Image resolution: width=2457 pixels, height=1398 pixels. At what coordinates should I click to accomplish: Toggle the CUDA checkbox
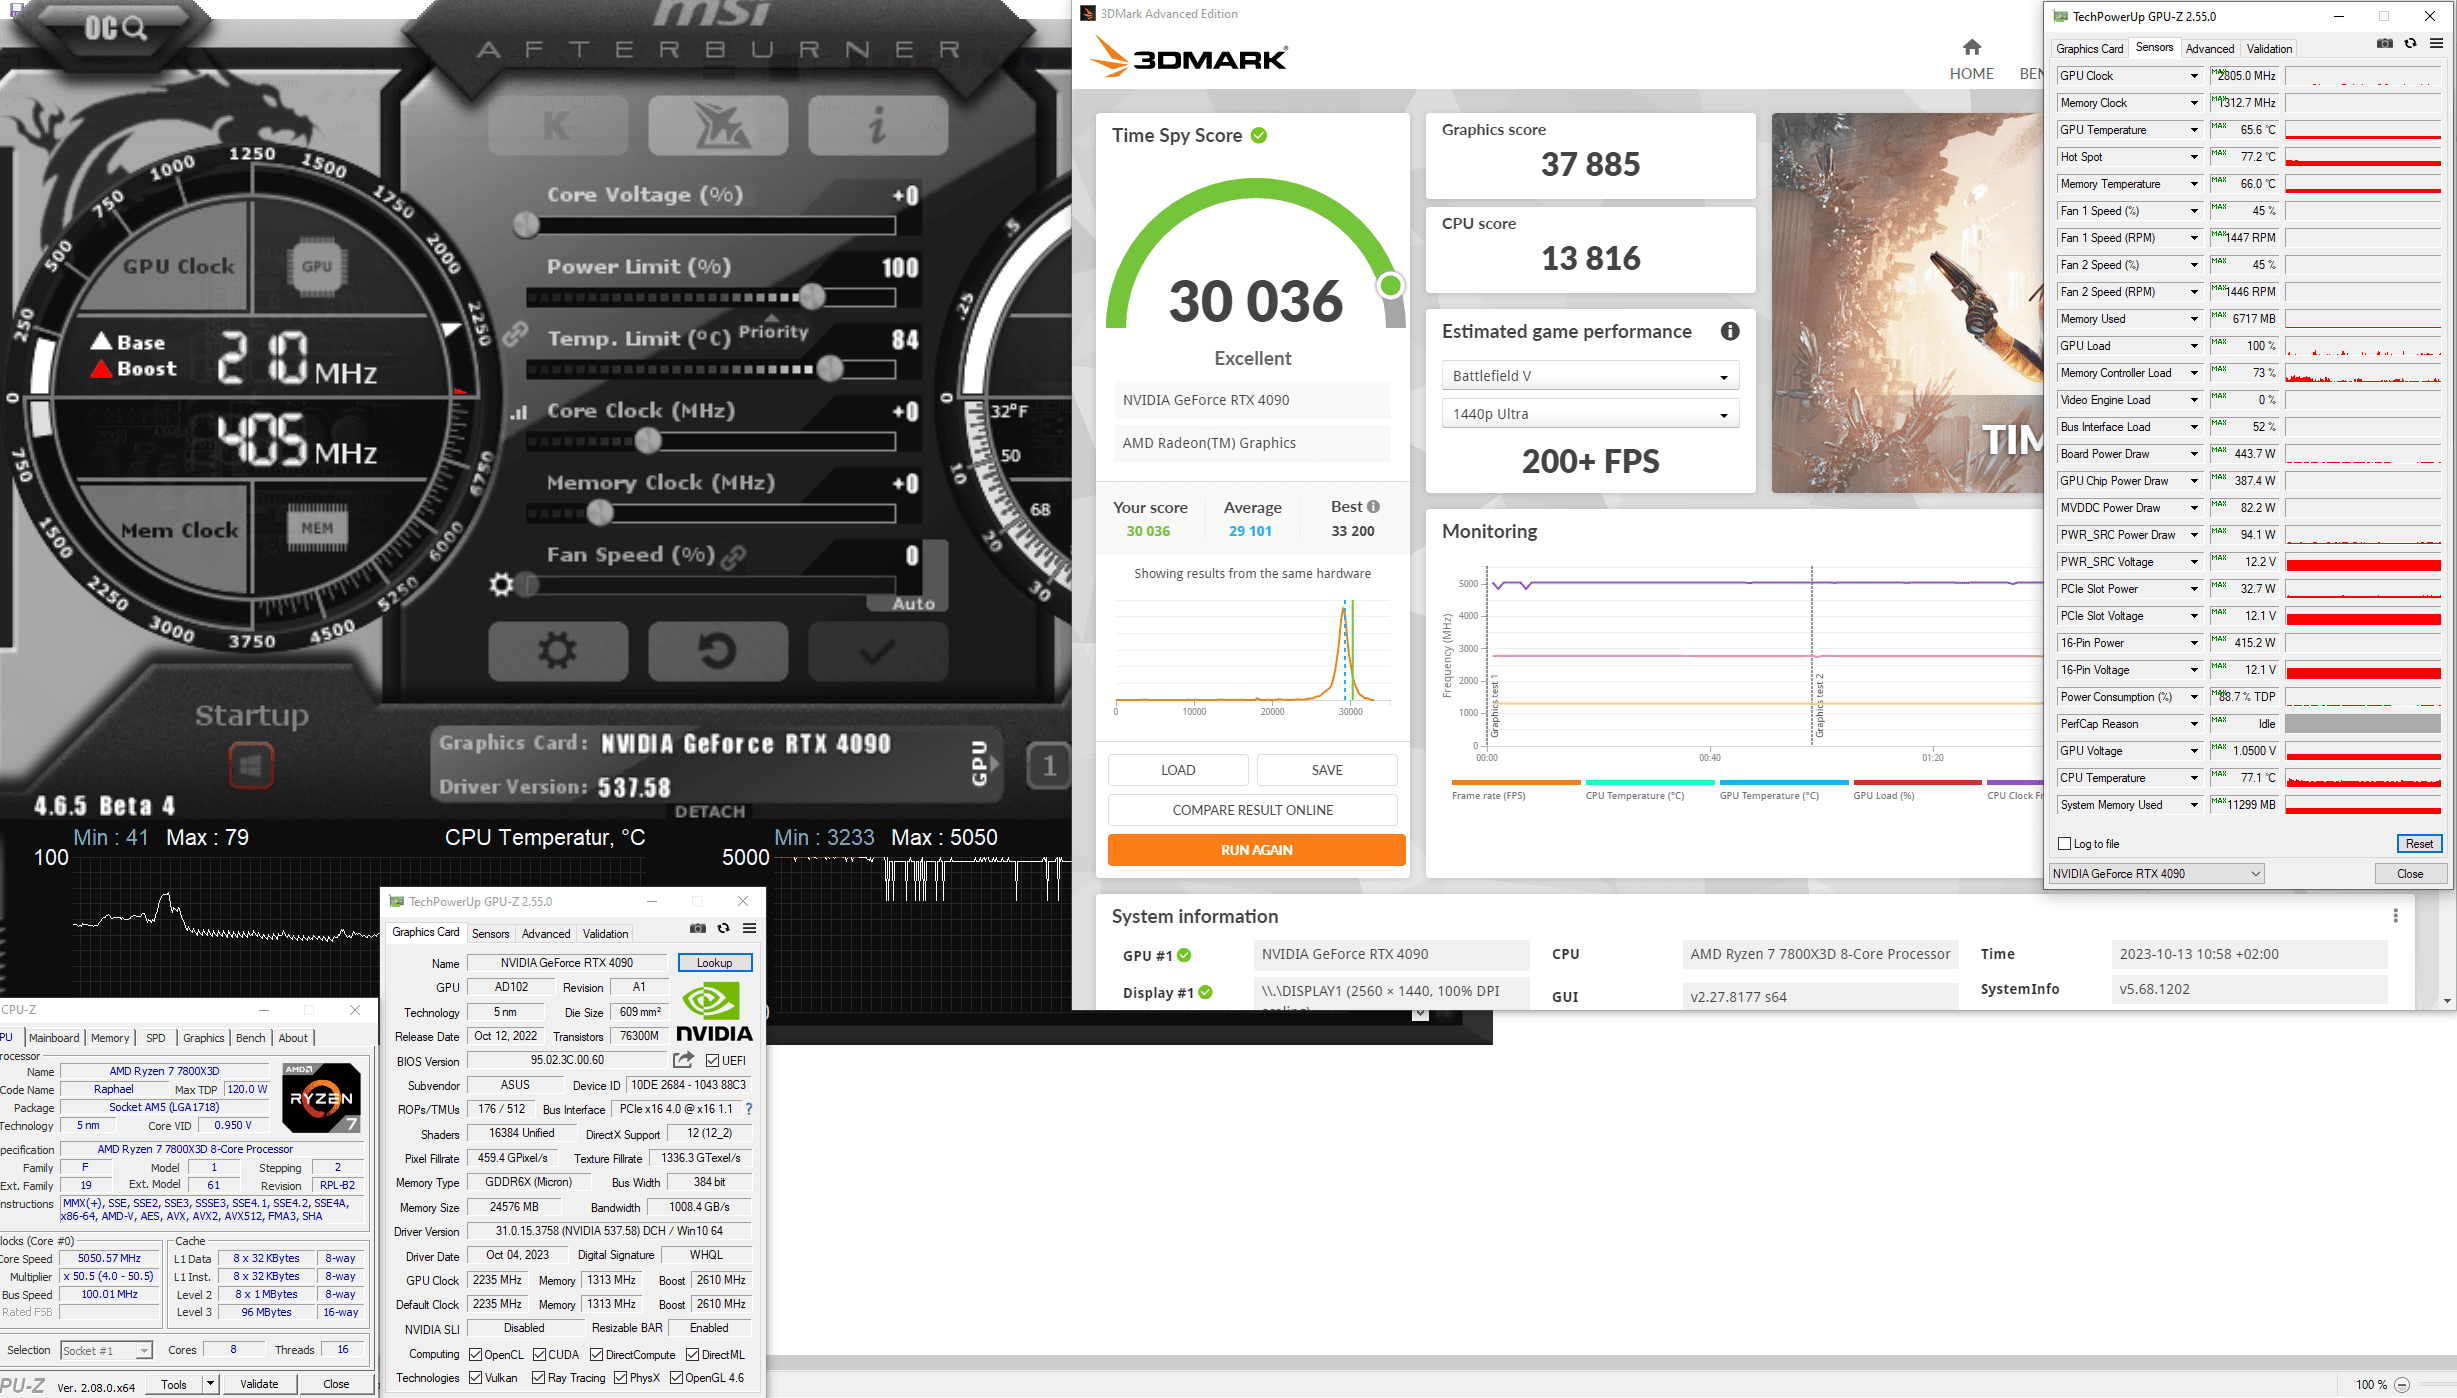[540, 1354]
